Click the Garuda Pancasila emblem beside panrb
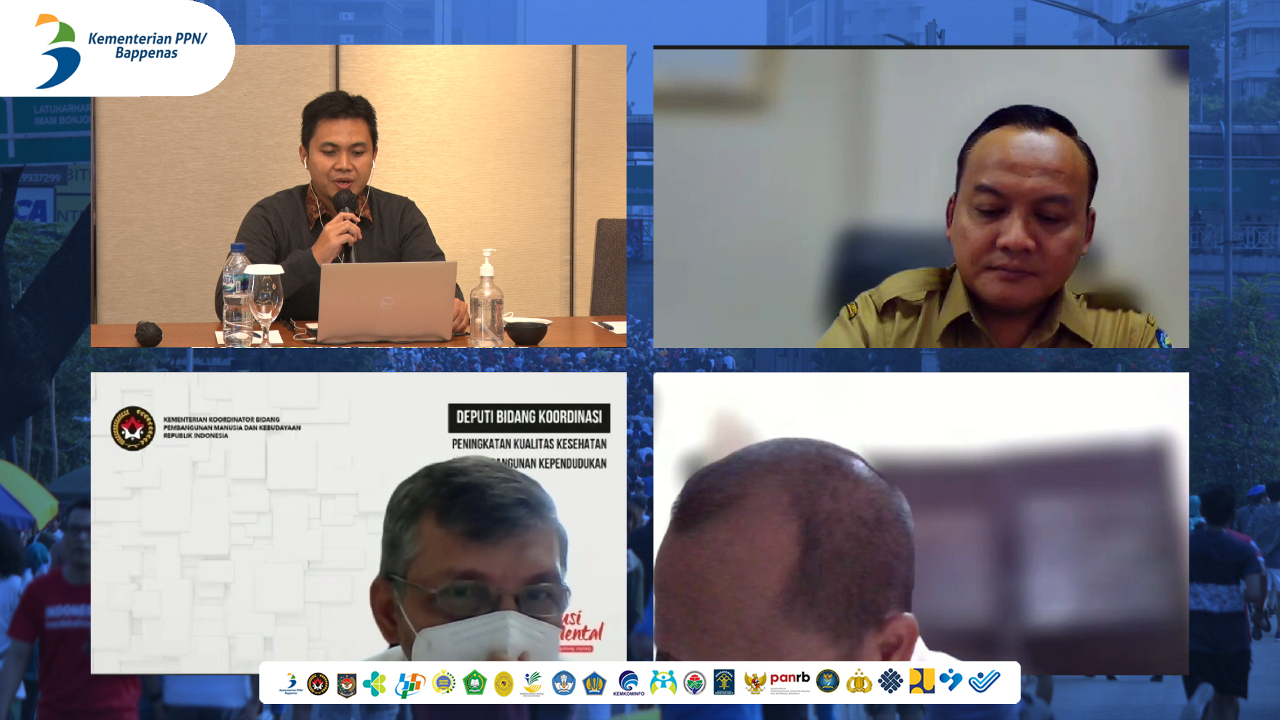Image resolution: width=1280 pixels, height=720 pixels. coord(754,682)
